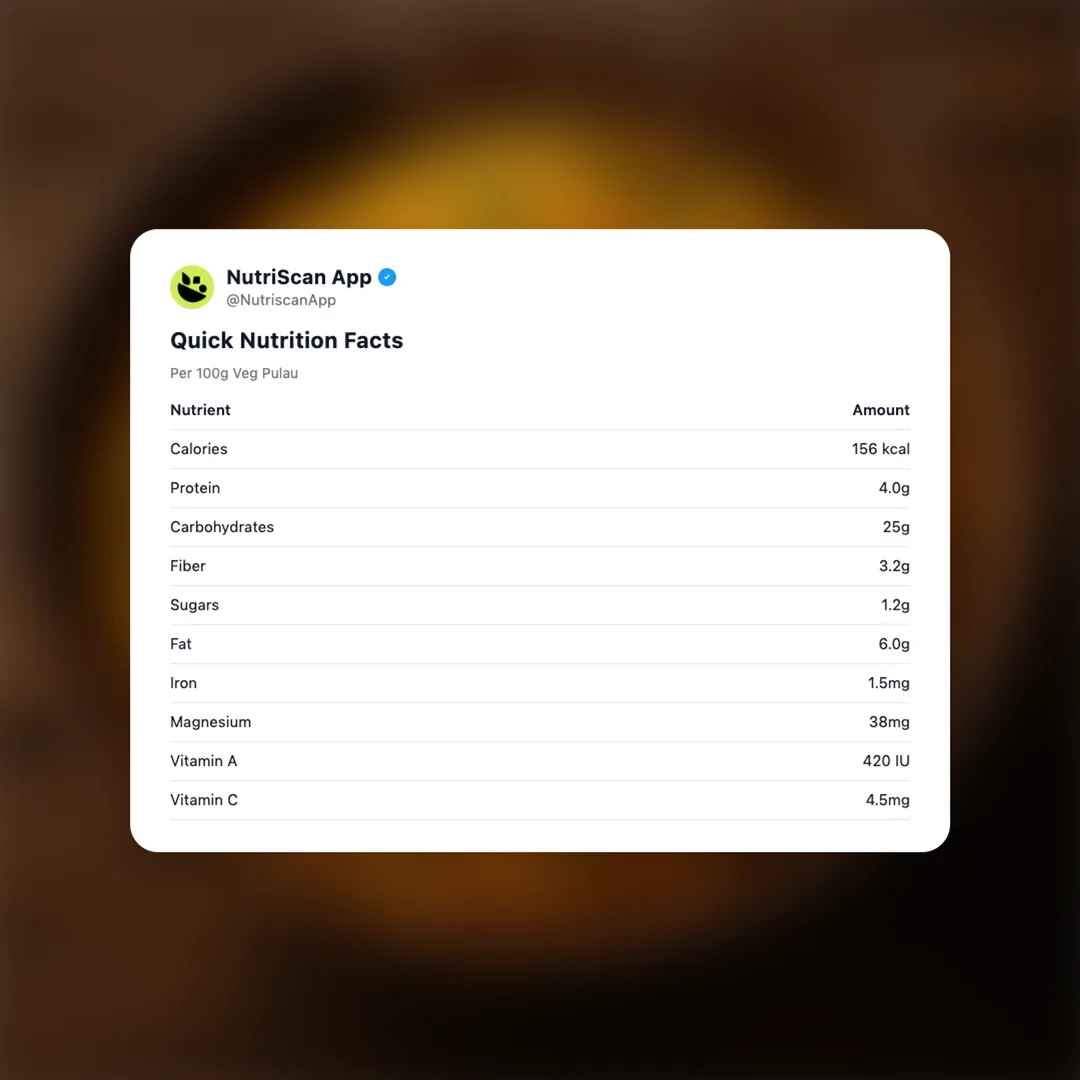Select the Quick Nutrition Facts heading
1080x1080 pixels.
point(286,340)
